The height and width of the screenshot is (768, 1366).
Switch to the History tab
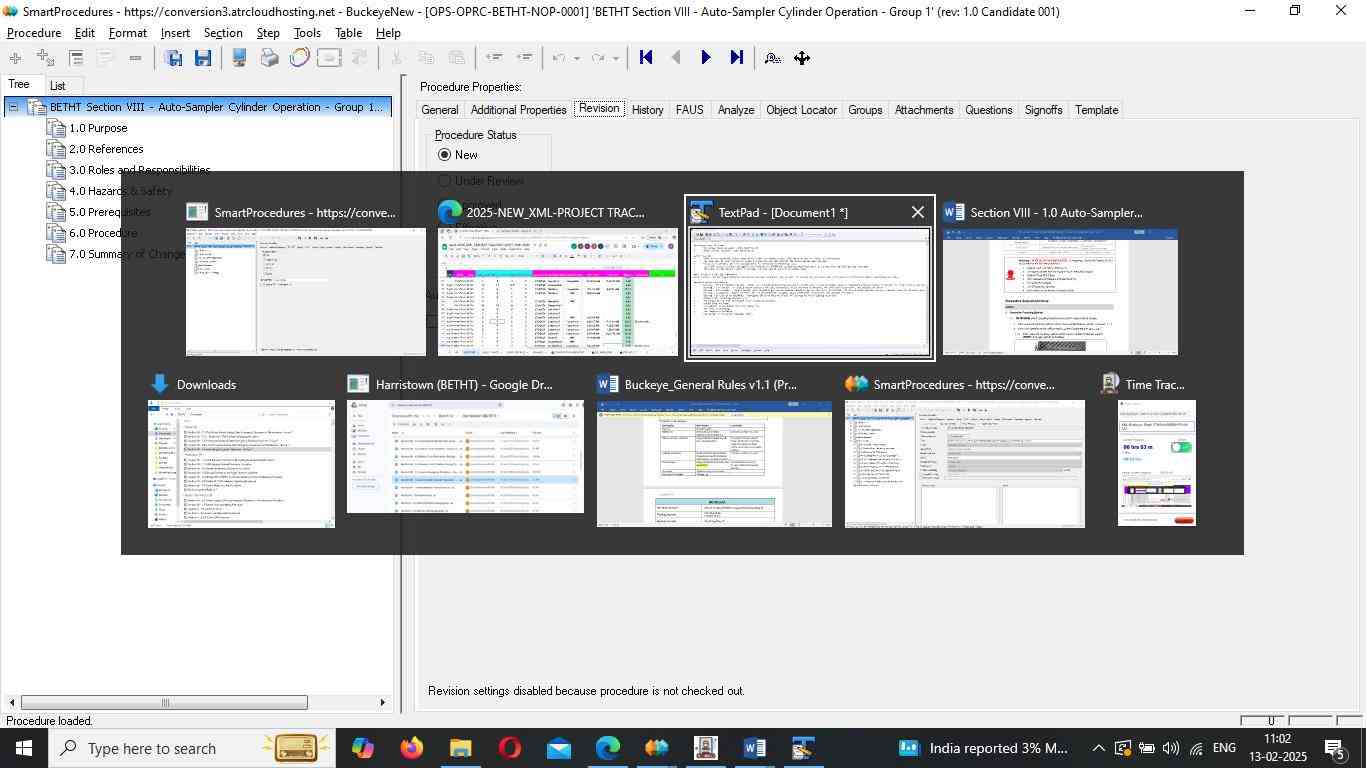tap(647, 110)
